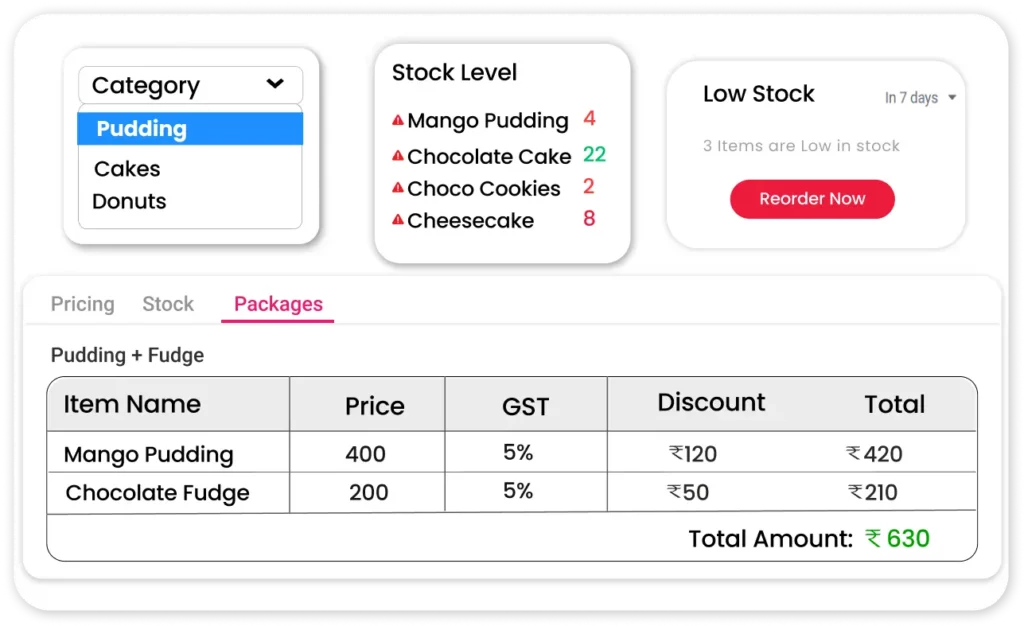Click the warning icon beside Chocolate Cake

coord(398,156)
